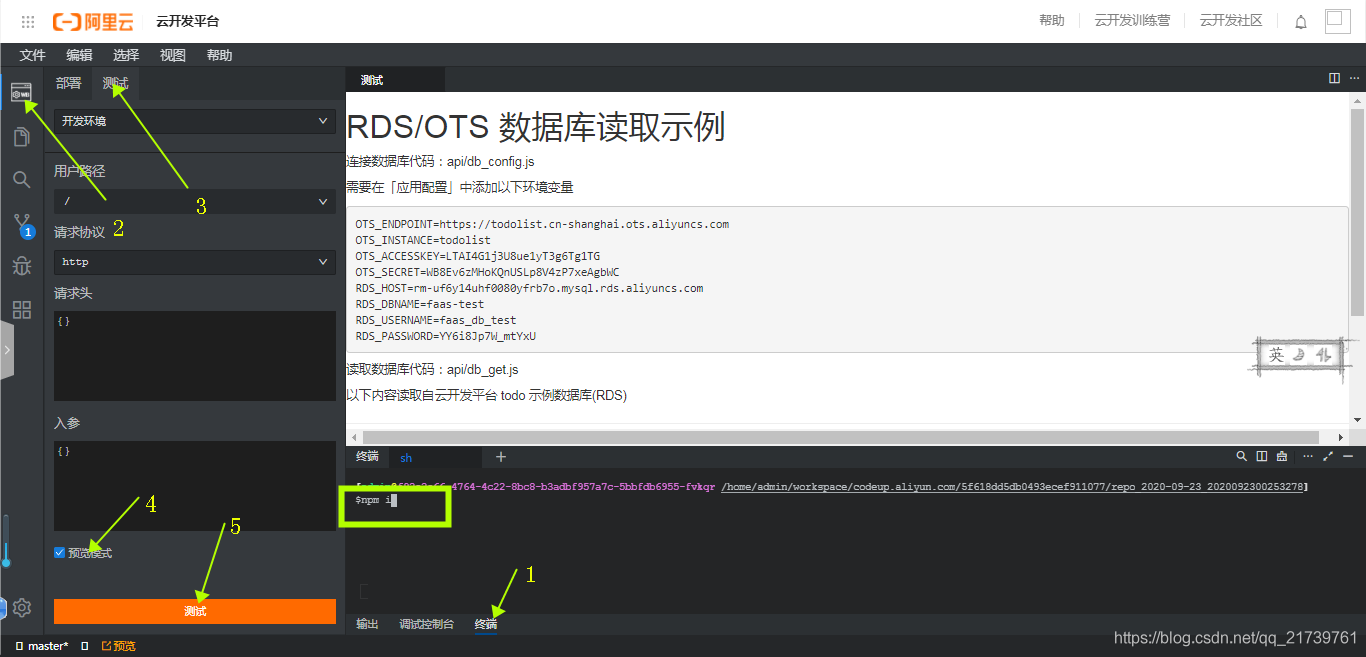Toggle the 预览模式 checkbox
The width and height of the screenshot is (1366, 657).
click(x=59, y=552)
